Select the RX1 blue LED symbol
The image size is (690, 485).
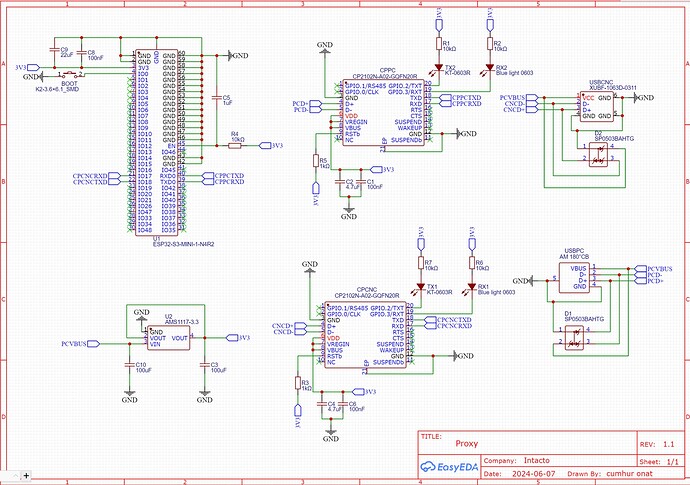coord(472,287)
